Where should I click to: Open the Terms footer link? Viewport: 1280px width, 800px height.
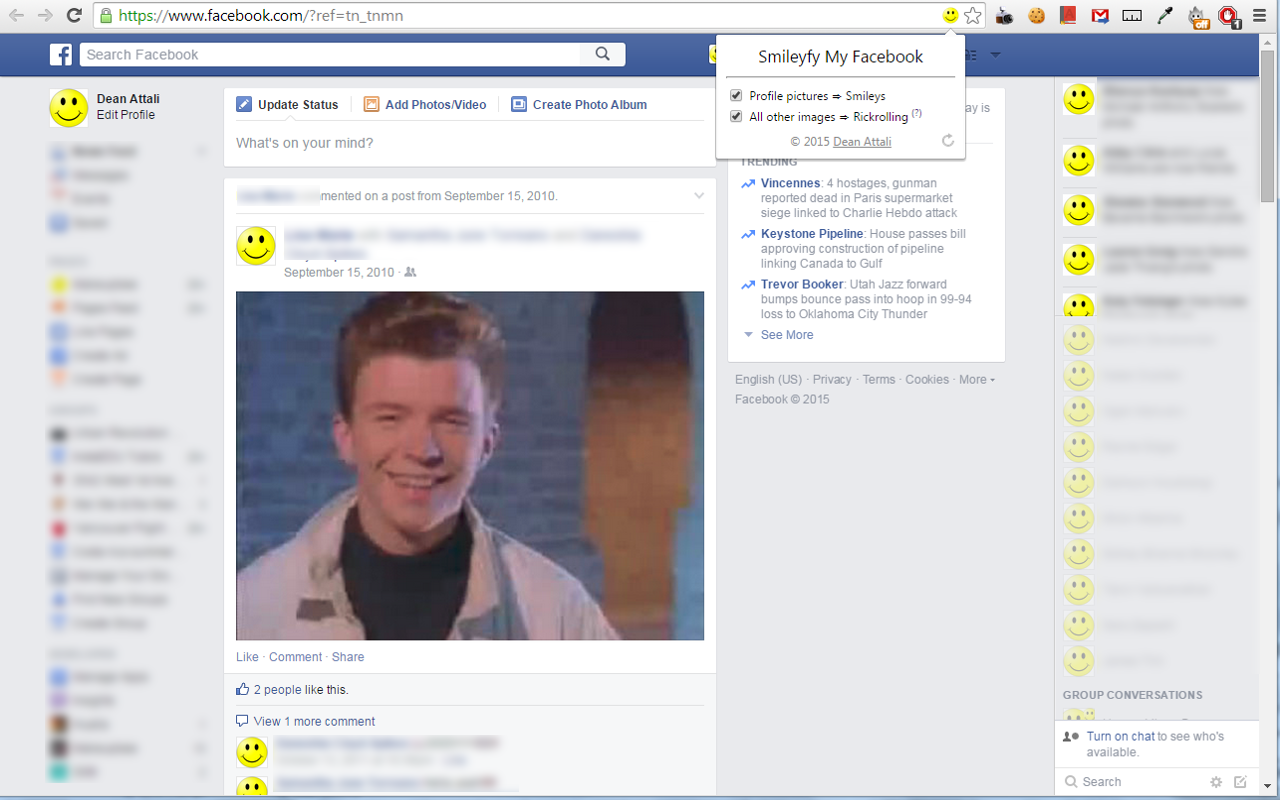tap(879, 379)
